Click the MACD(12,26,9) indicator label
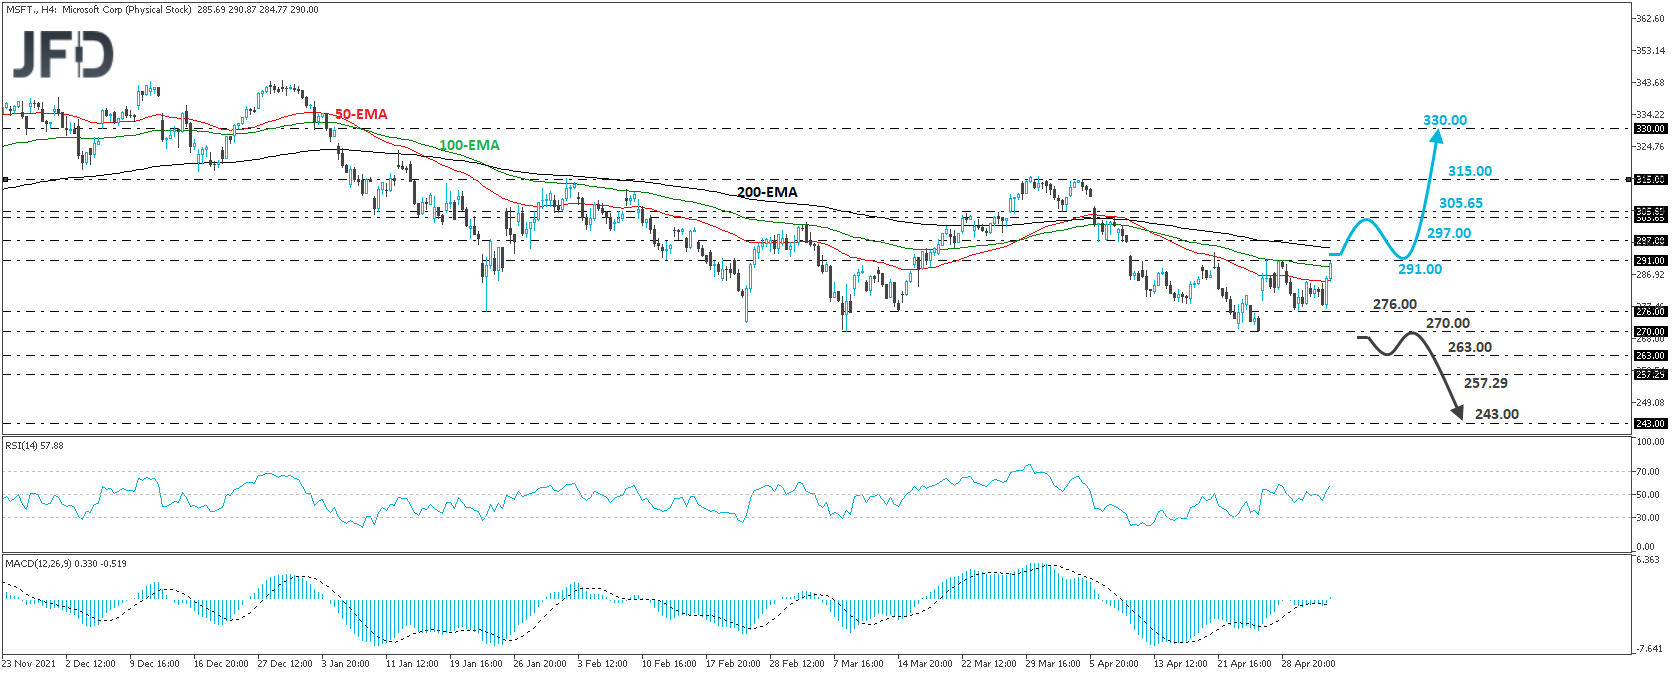Image resolution: width=1679 pixels, height=675 pixels. tap(66, 564)
